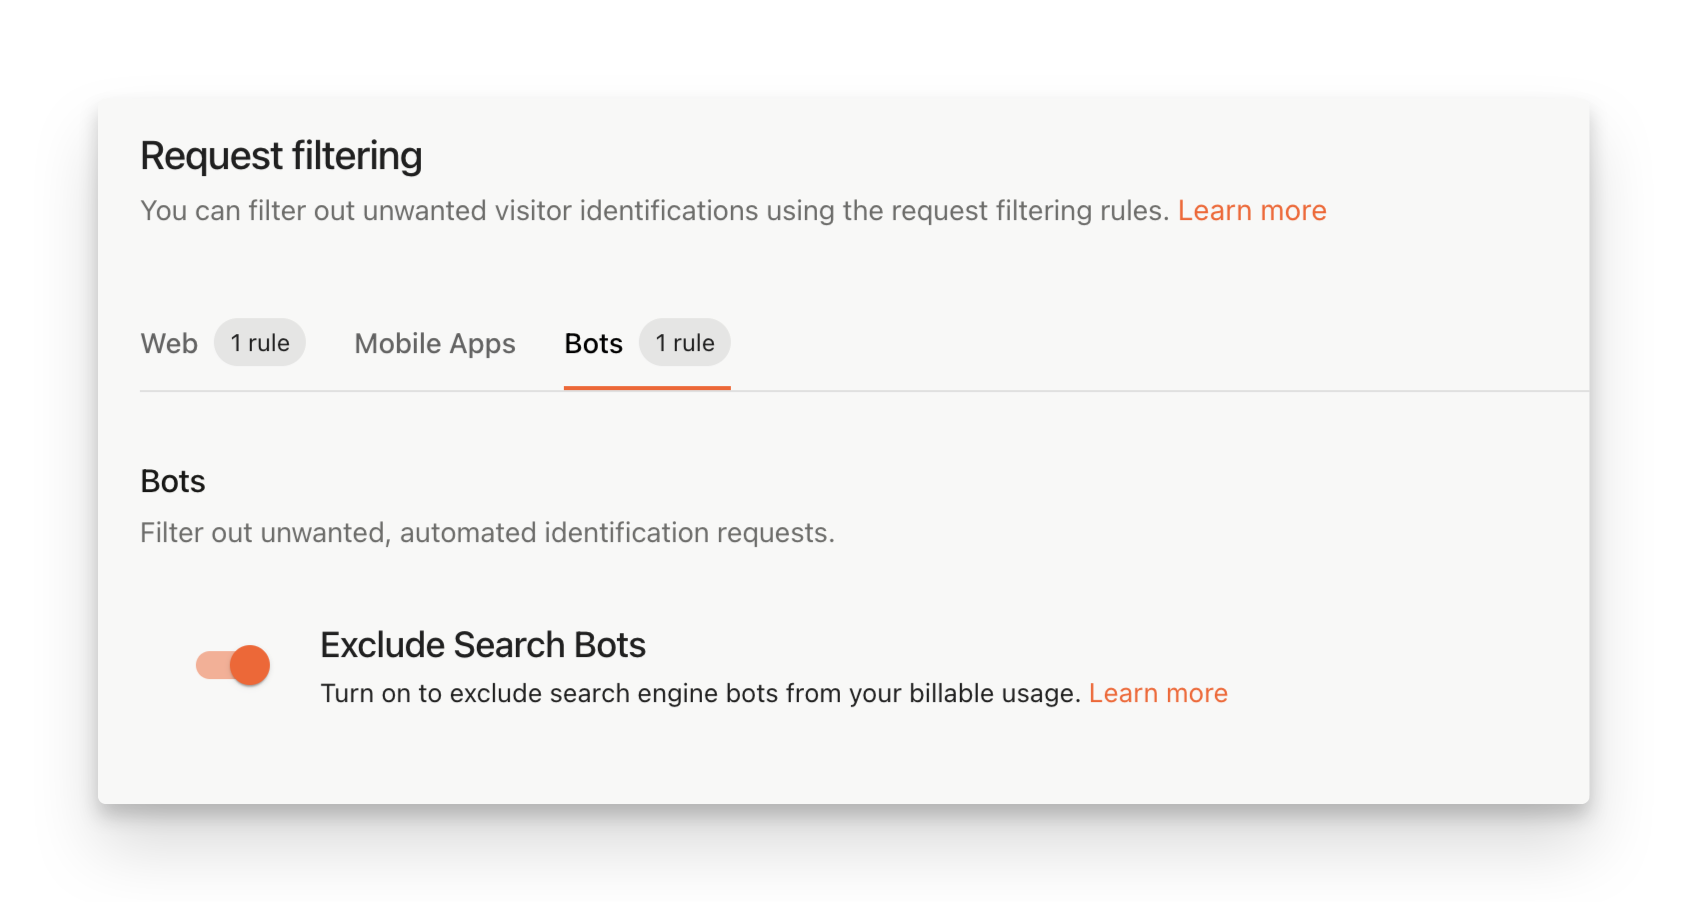The width and height of the screenshot is (1688, 902).
Task: Click the Exclude Search Bots label
Action: click(x=482, y=644)
